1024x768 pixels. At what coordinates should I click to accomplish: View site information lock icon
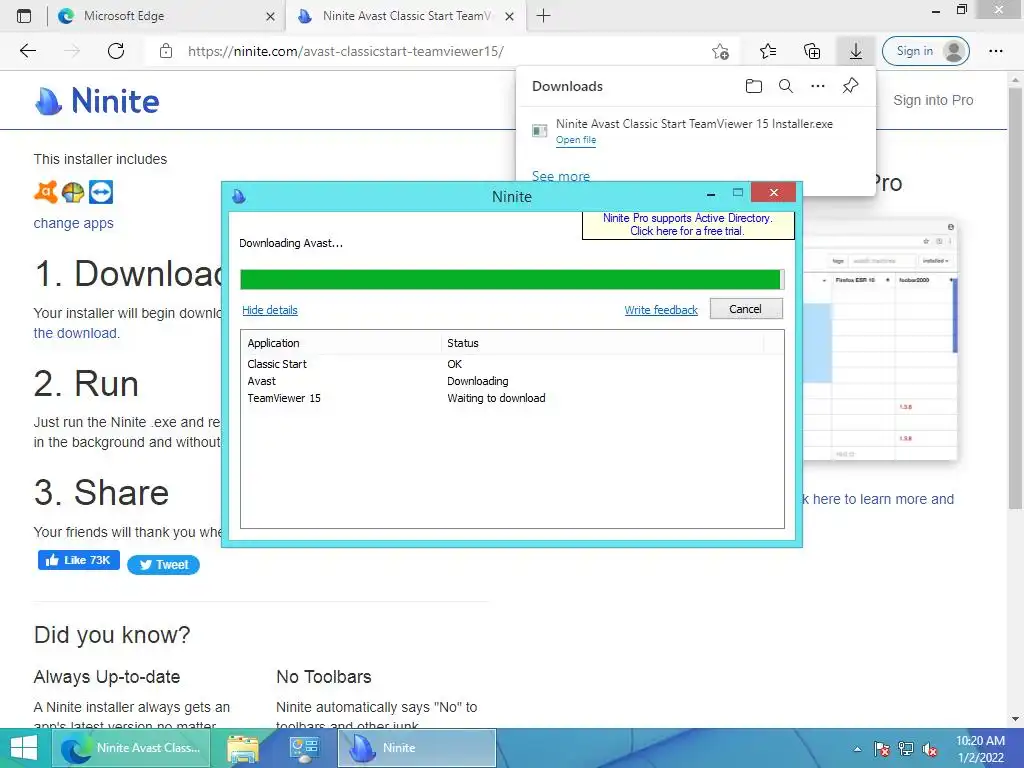click(x=166, y=51)
